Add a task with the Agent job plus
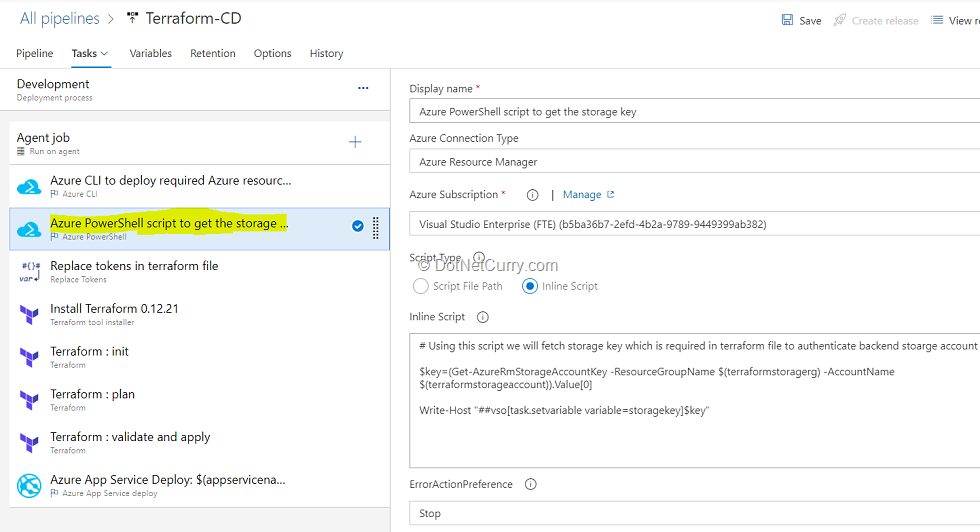 355,142
